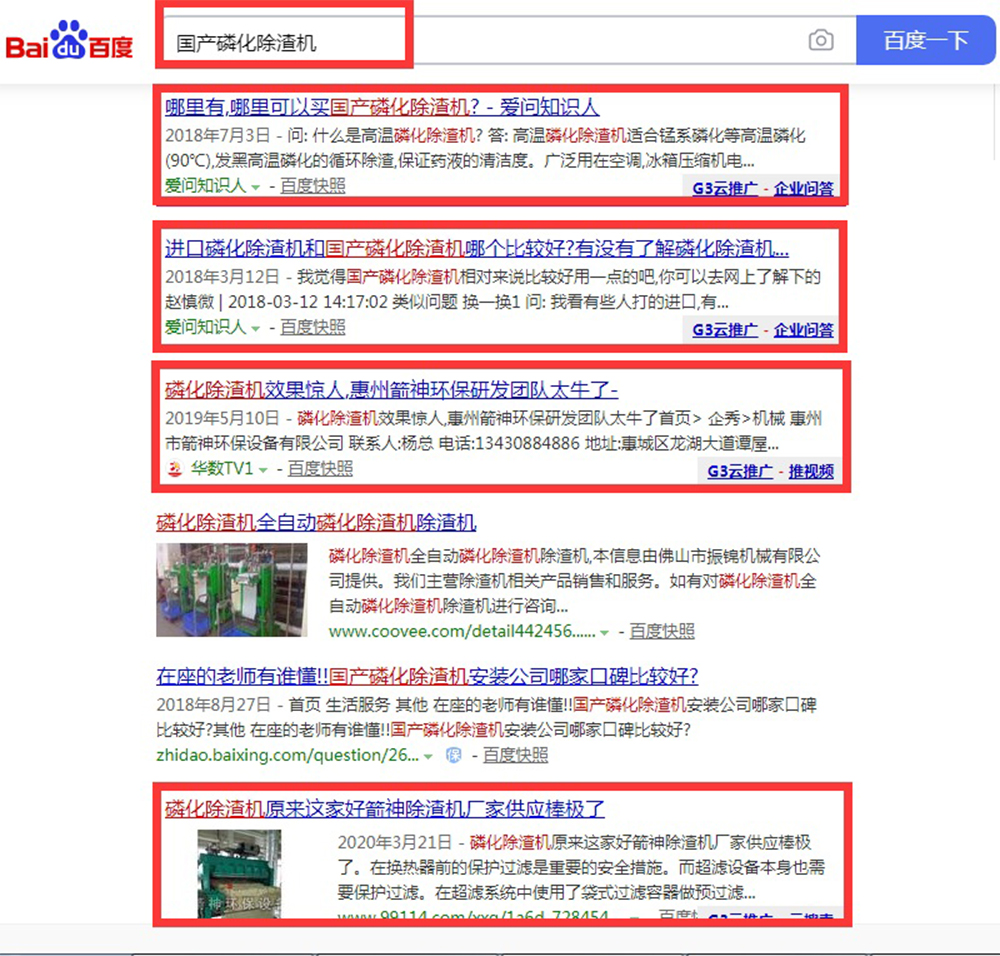Open result 磷化除渣机效果惊人,惠州箭神环保研发团队太牛了
This screenshot has height=956, width=1000.
(x=392, y=389)
